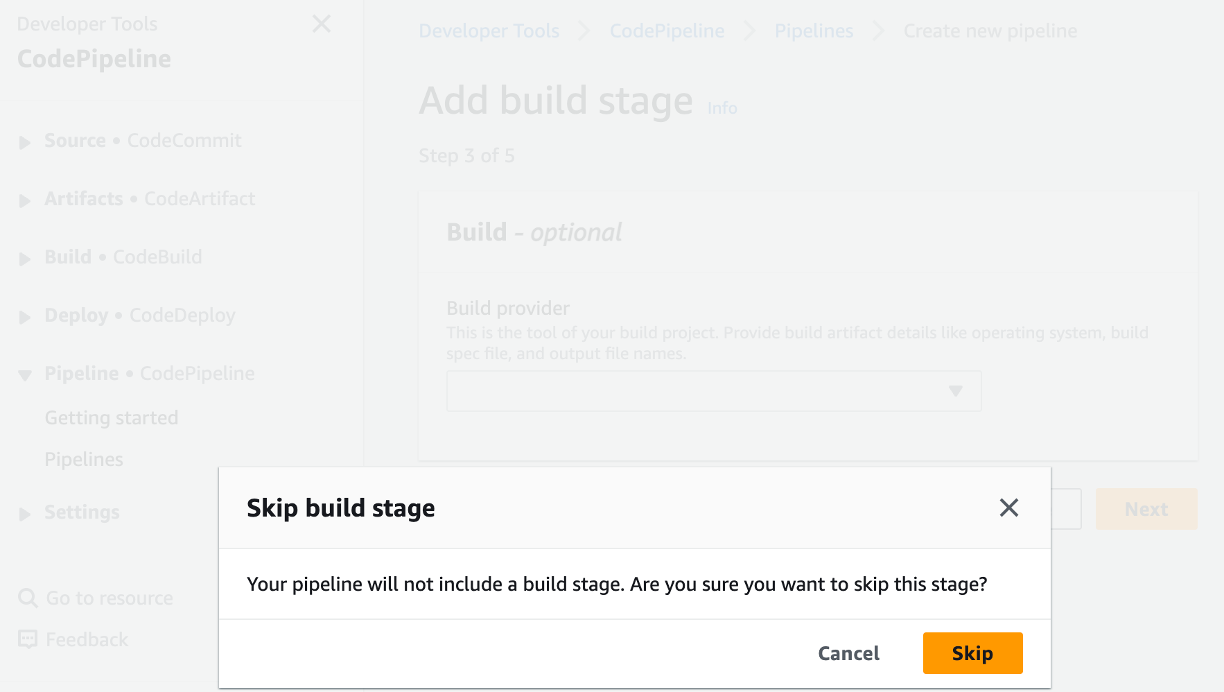The width and height of the screenshot is (1224, 692).
Task: Go to CodePipeline breadcrumb link
Action: [x=667, y=31]
